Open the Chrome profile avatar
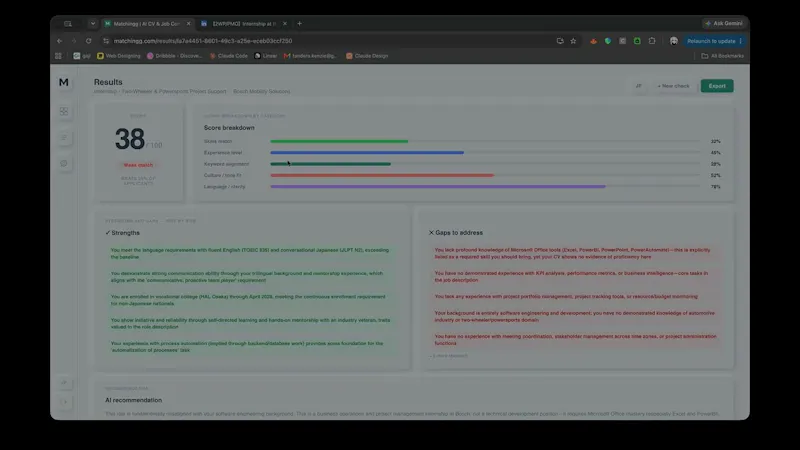800x450 pixels. [673, 41]
